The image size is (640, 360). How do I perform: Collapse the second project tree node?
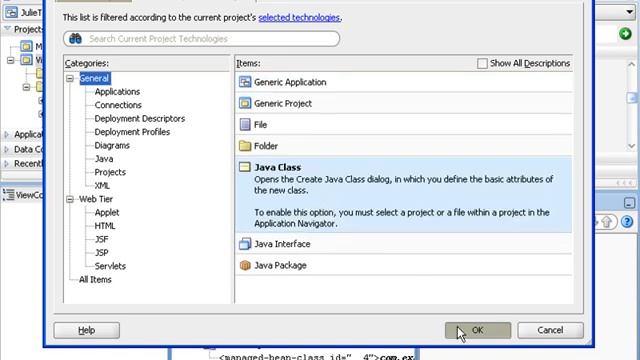[11, 60]
